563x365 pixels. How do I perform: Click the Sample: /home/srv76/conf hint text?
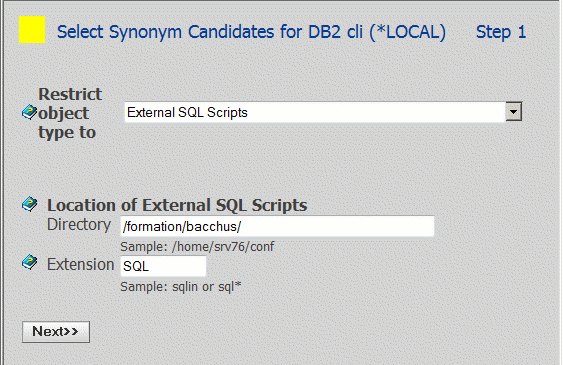(197, 247)
